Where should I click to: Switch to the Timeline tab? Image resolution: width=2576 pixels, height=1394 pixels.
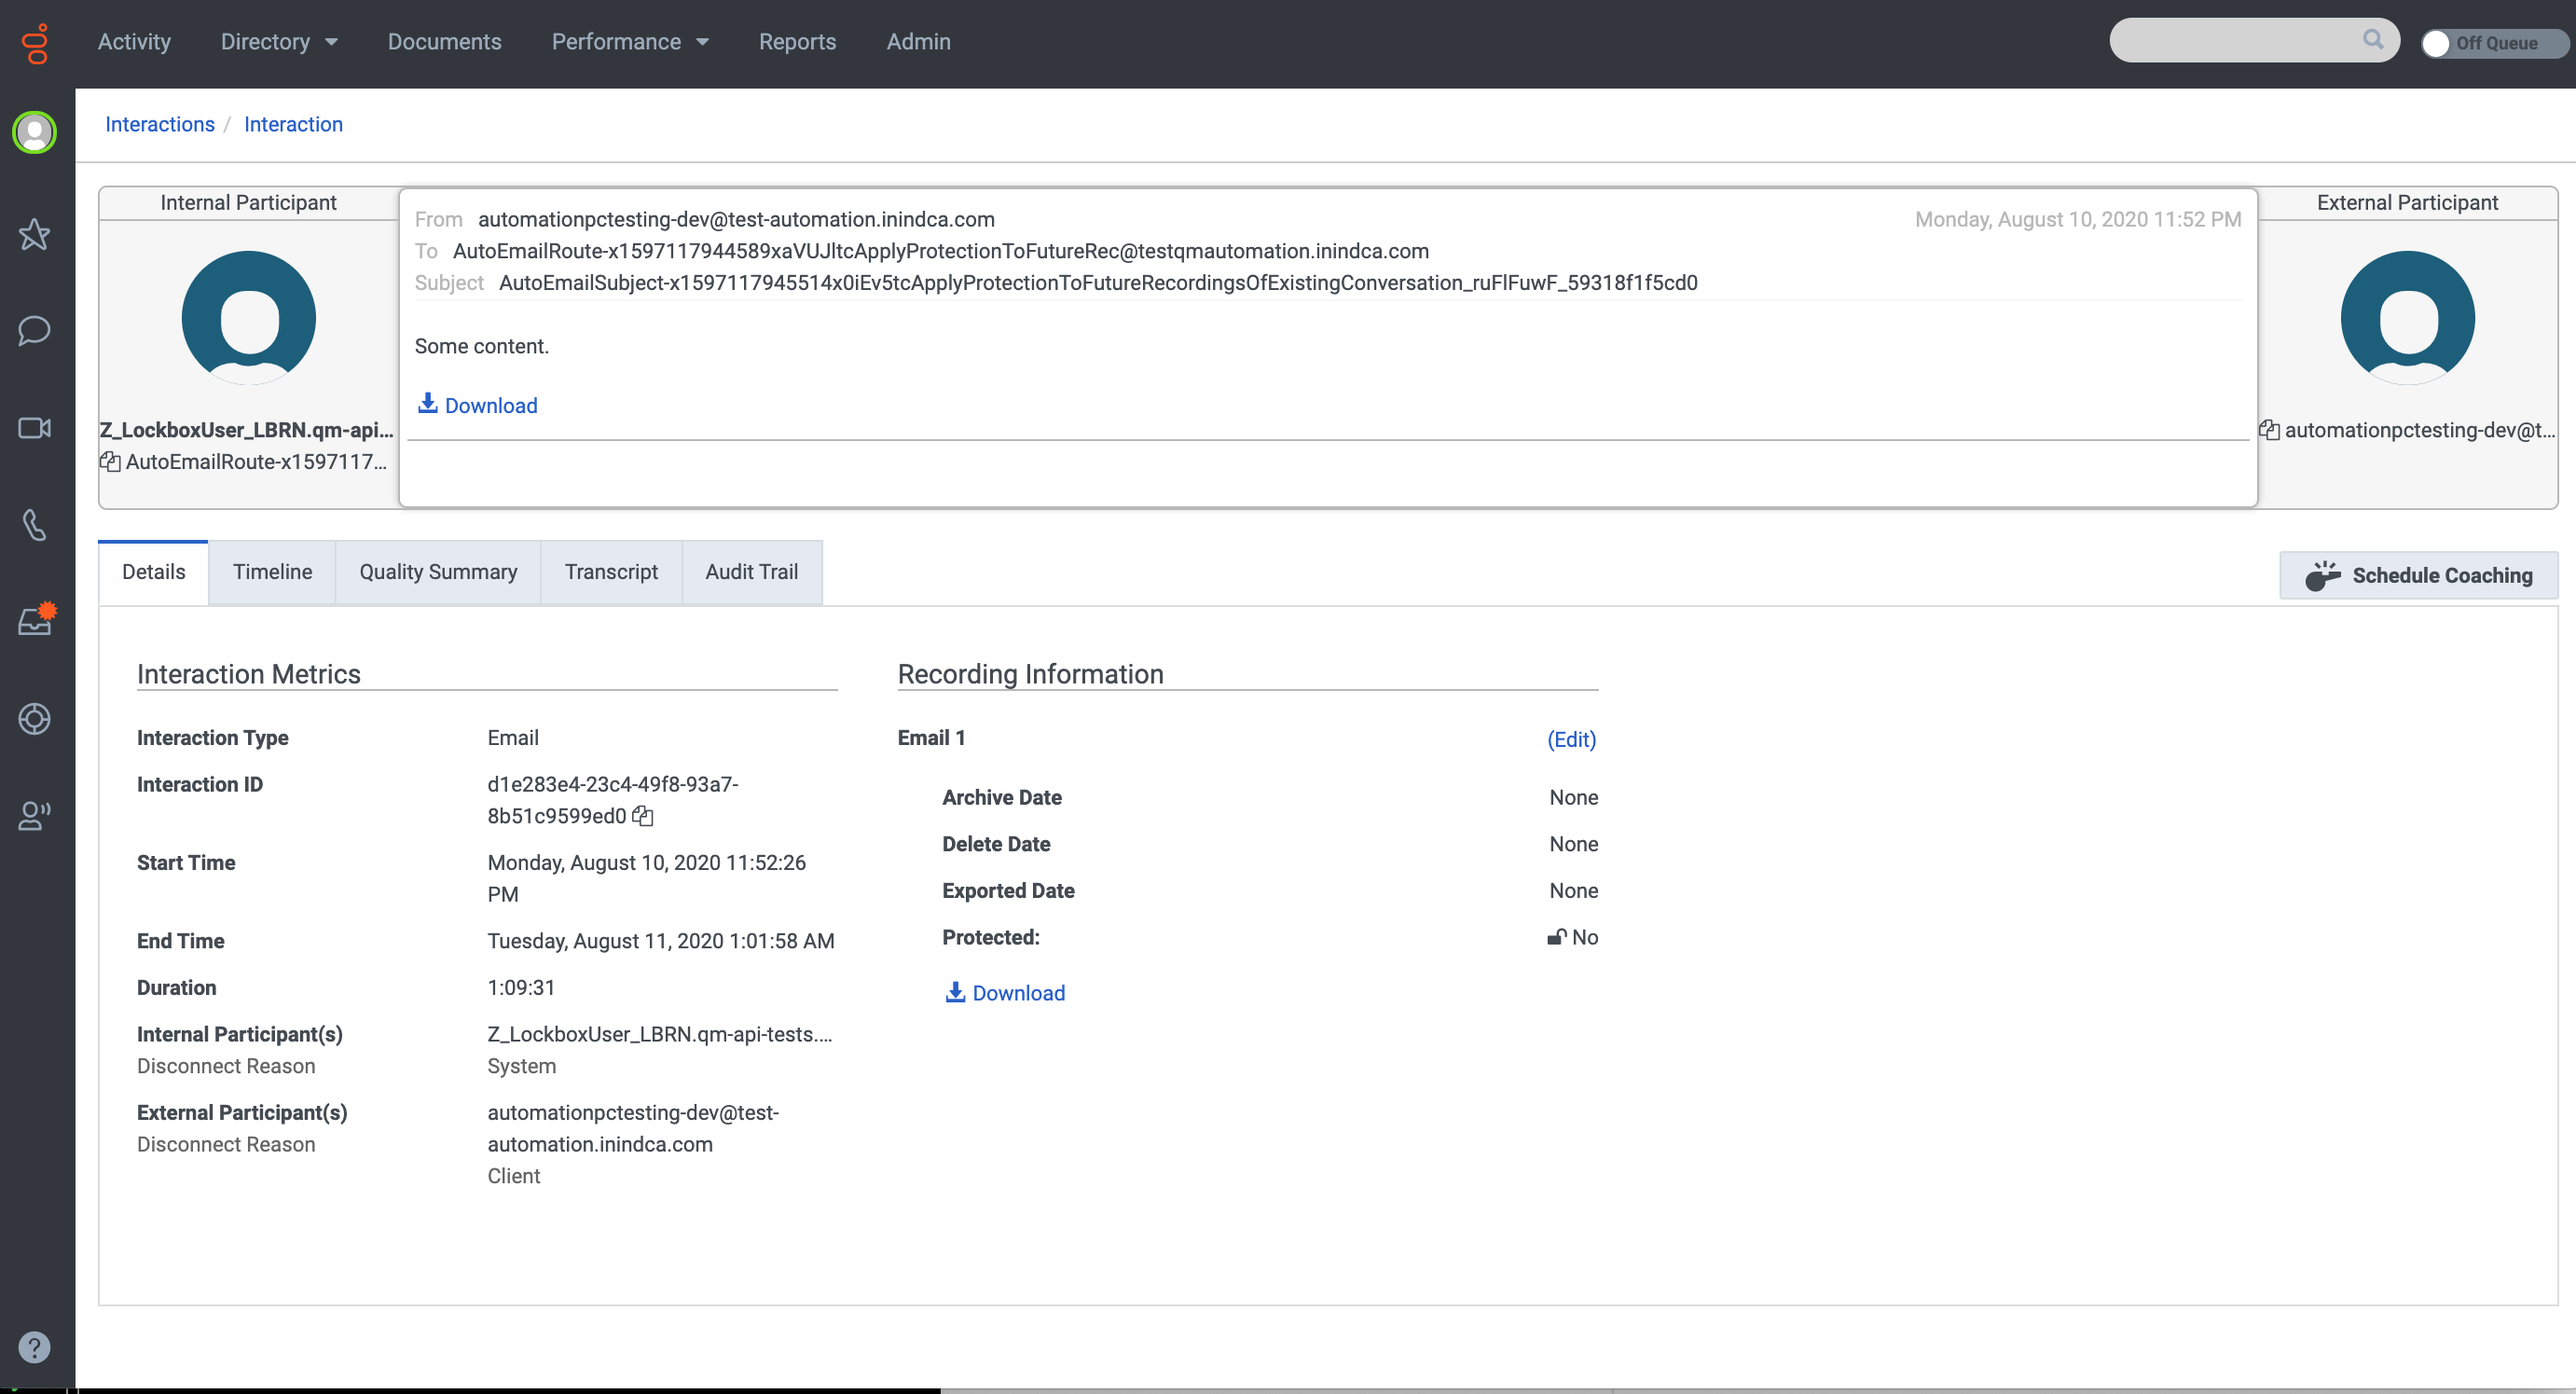click(272, 572)
